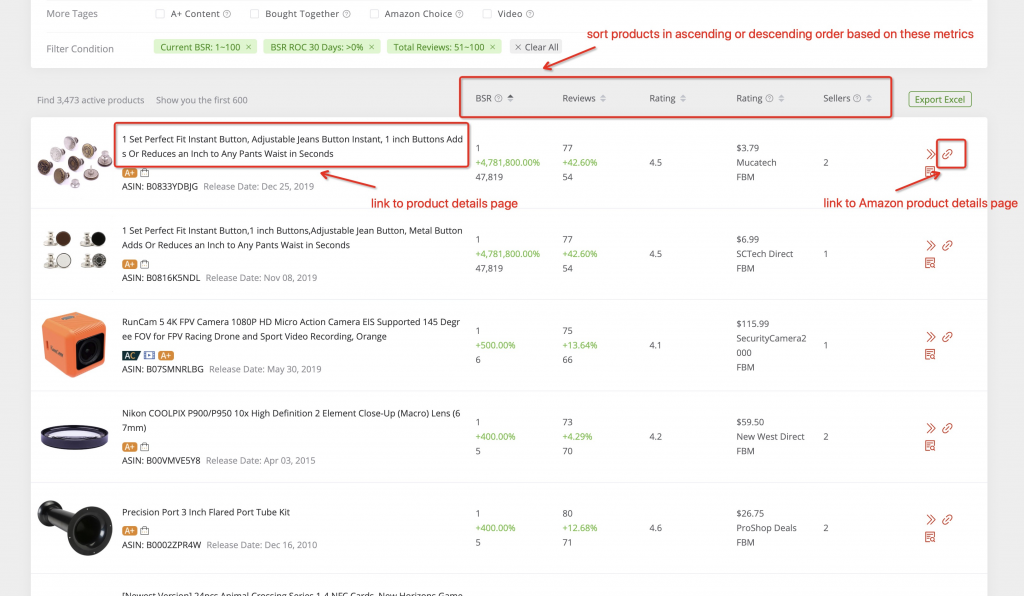Open Amazon link icon for RunCam row
This screenshot has height=596, width=1024.
(948, 337)
